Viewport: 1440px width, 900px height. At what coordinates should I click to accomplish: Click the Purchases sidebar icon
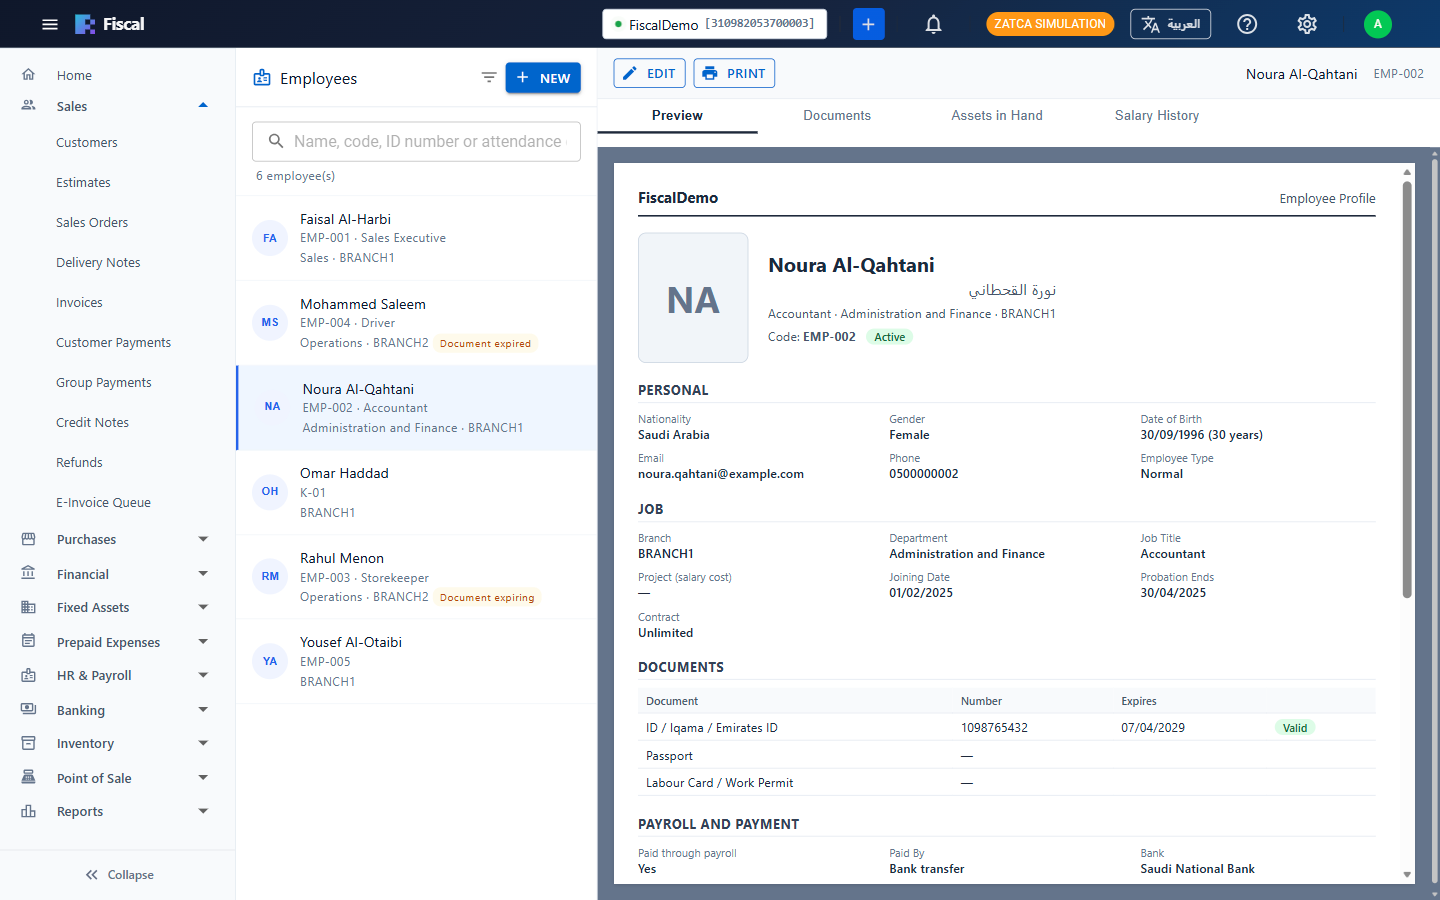[29, 539]
